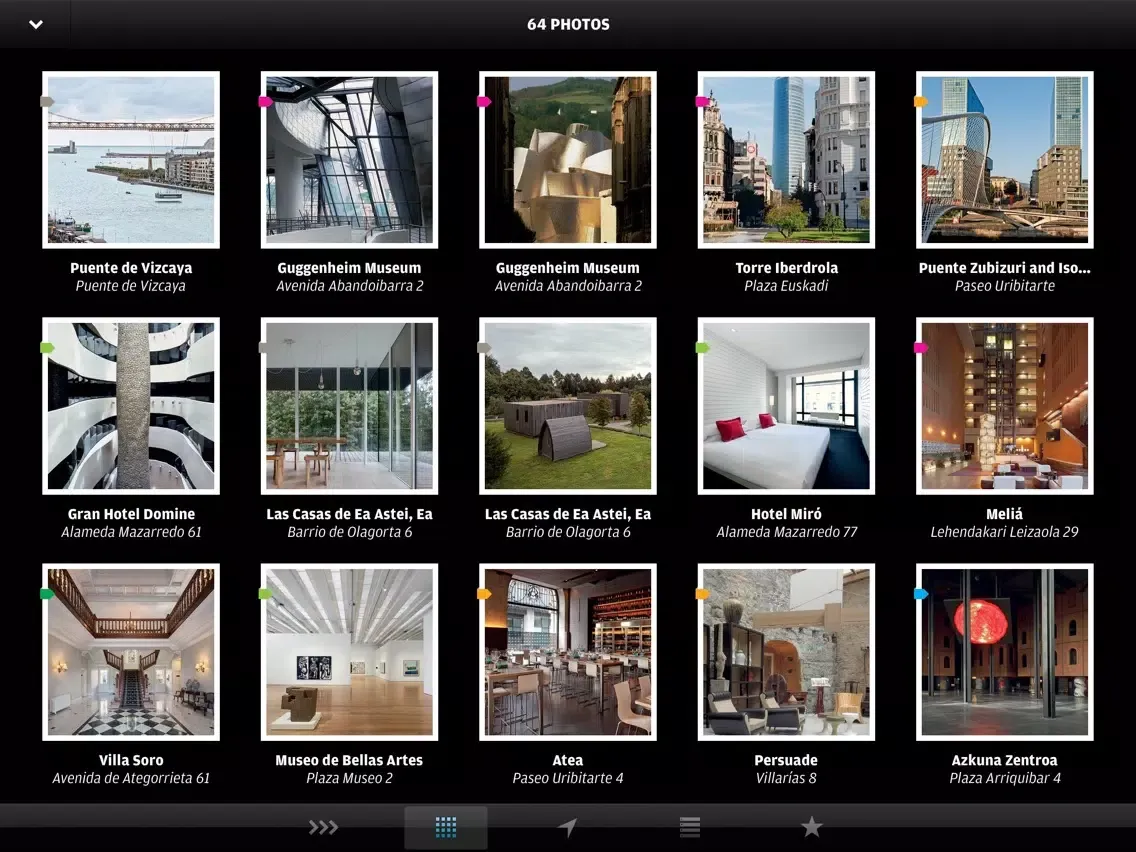Open the Meliá atrium photo
This screenshot has width=1136, height=852.
point(1005,406)
